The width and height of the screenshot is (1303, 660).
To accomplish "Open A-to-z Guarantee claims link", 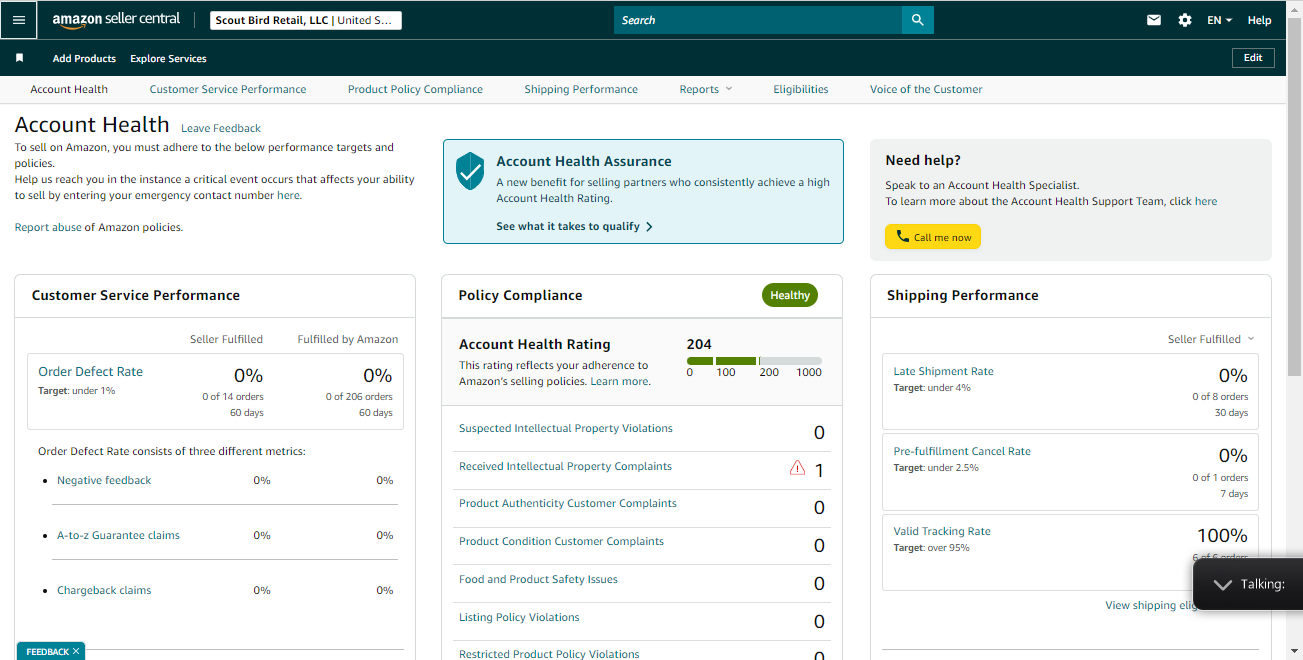I will click(x=118, y=535).
